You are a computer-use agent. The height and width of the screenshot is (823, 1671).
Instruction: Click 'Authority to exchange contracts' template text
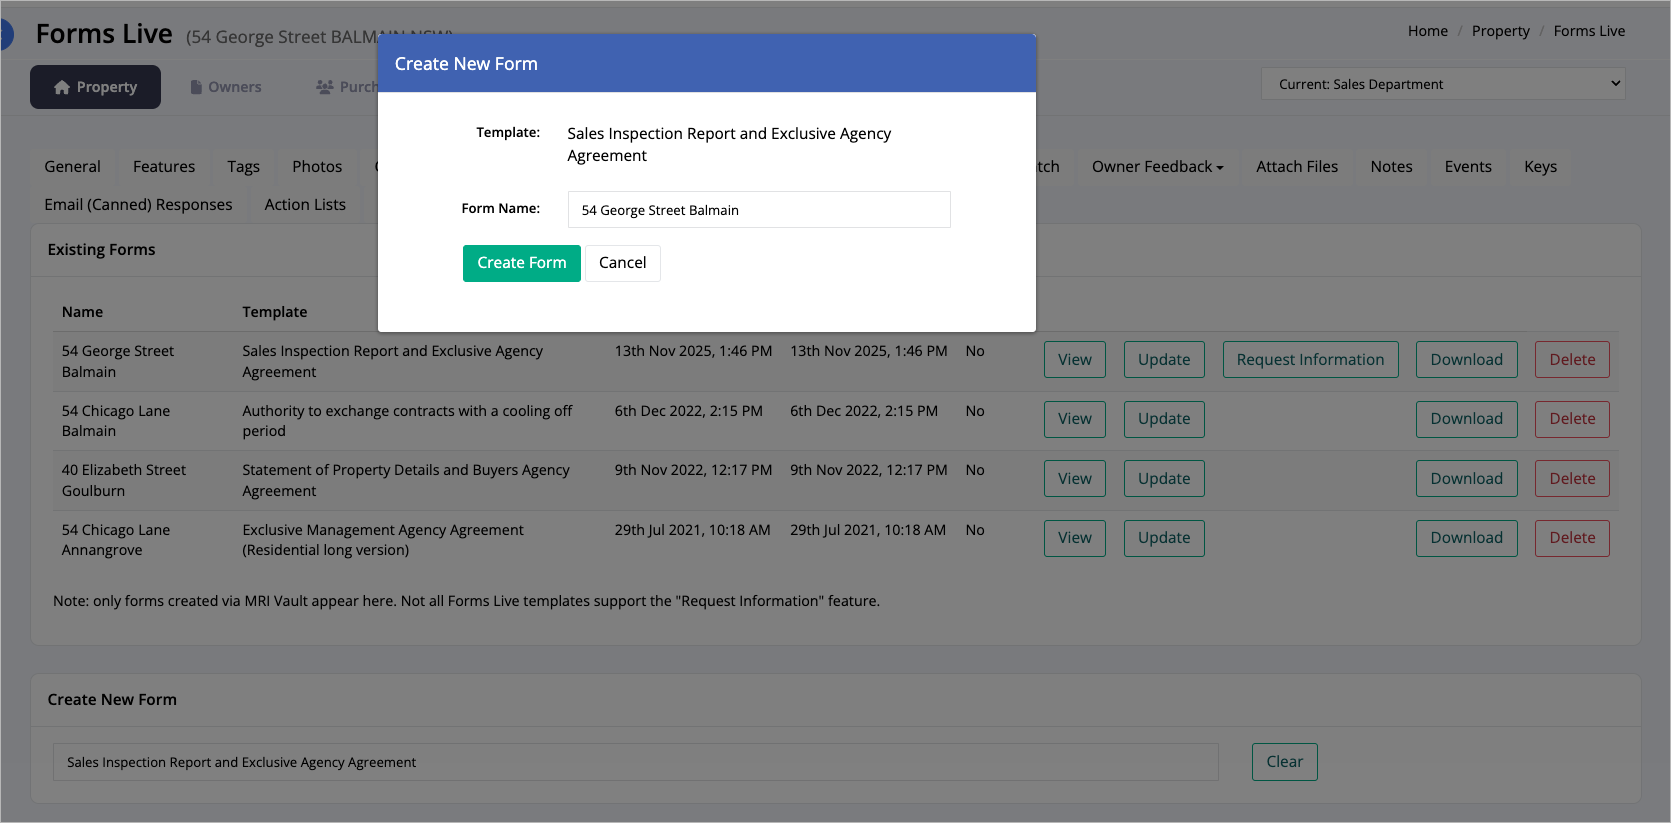click(407, 421)
